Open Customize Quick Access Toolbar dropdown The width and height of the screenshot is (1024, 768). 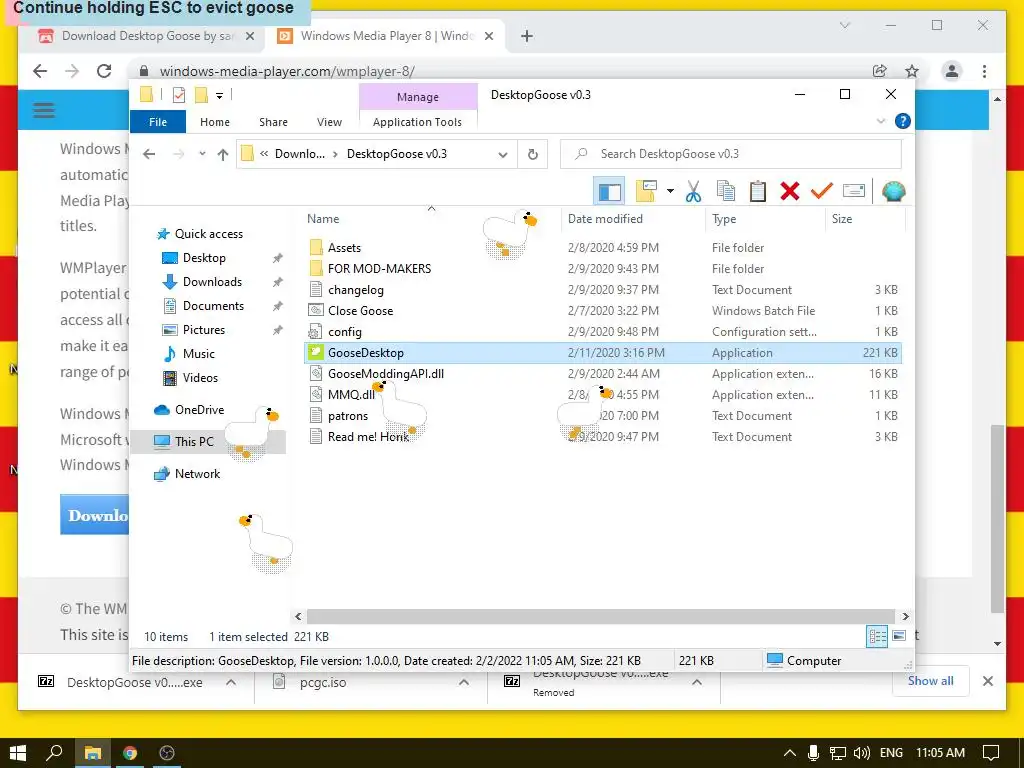(219, 96)
